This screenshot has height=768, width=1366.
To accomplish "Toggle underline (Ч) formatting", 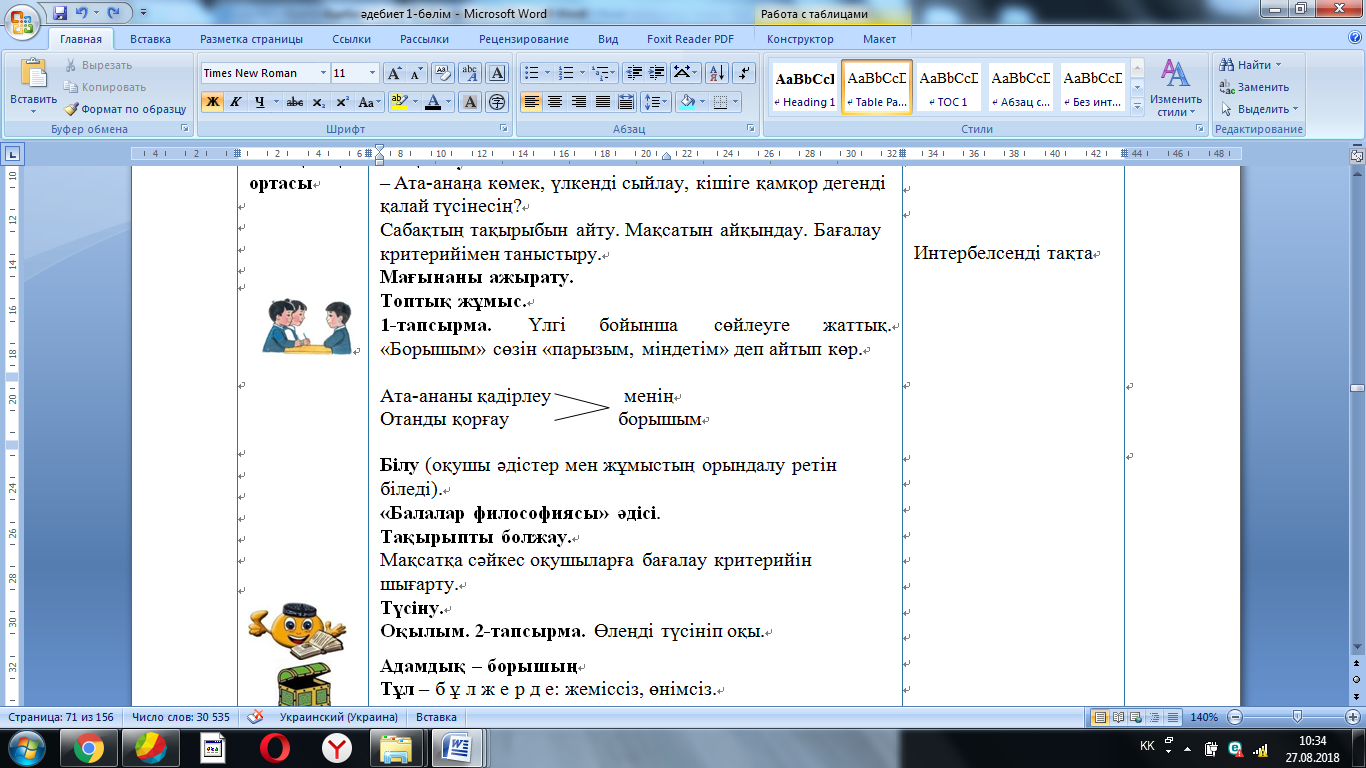I will coord(259,102).
